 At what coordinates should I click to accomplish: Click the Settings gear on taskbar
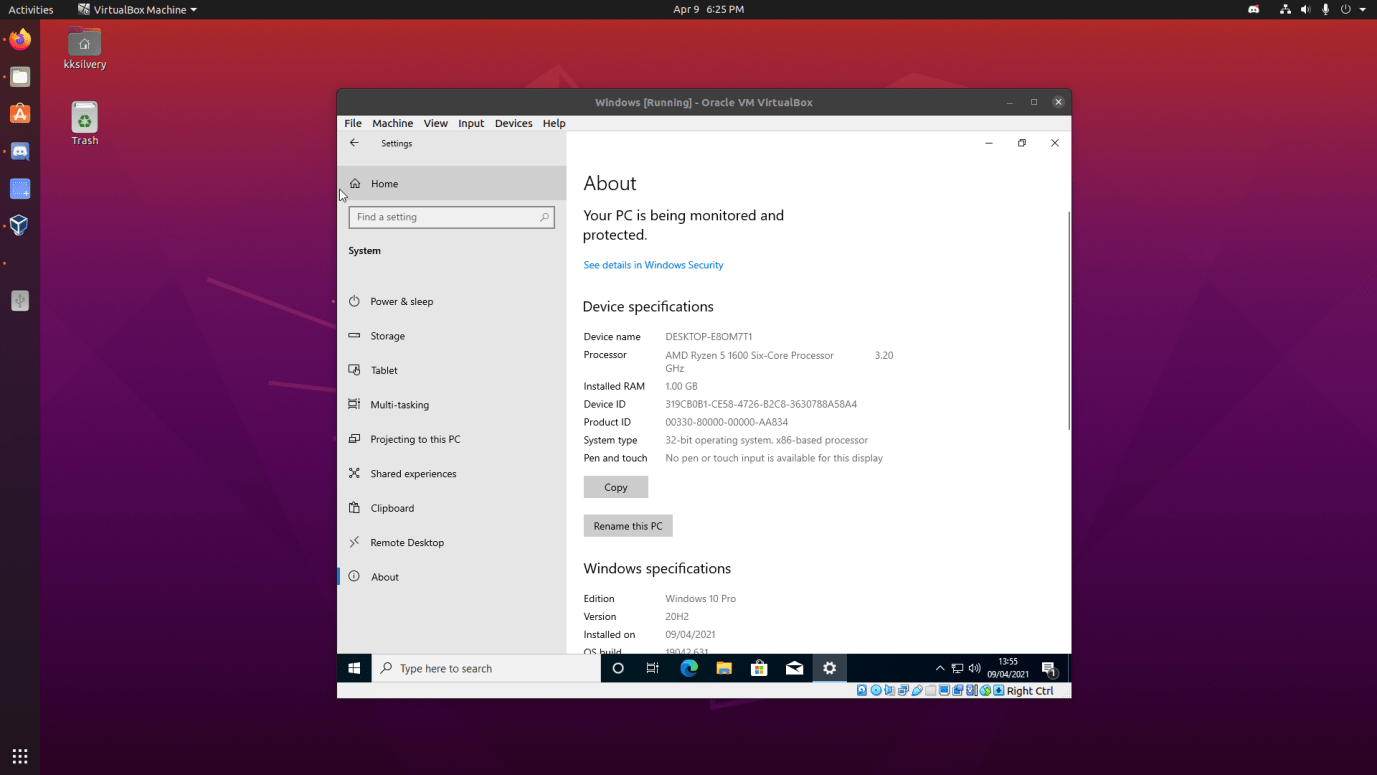829,668
